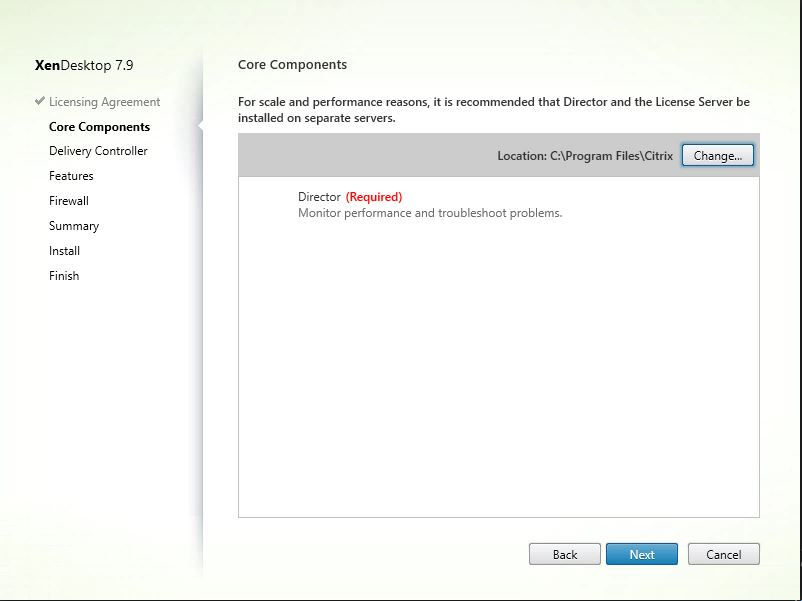
Task: Open the Firewall step
Action: coord(69,201)
